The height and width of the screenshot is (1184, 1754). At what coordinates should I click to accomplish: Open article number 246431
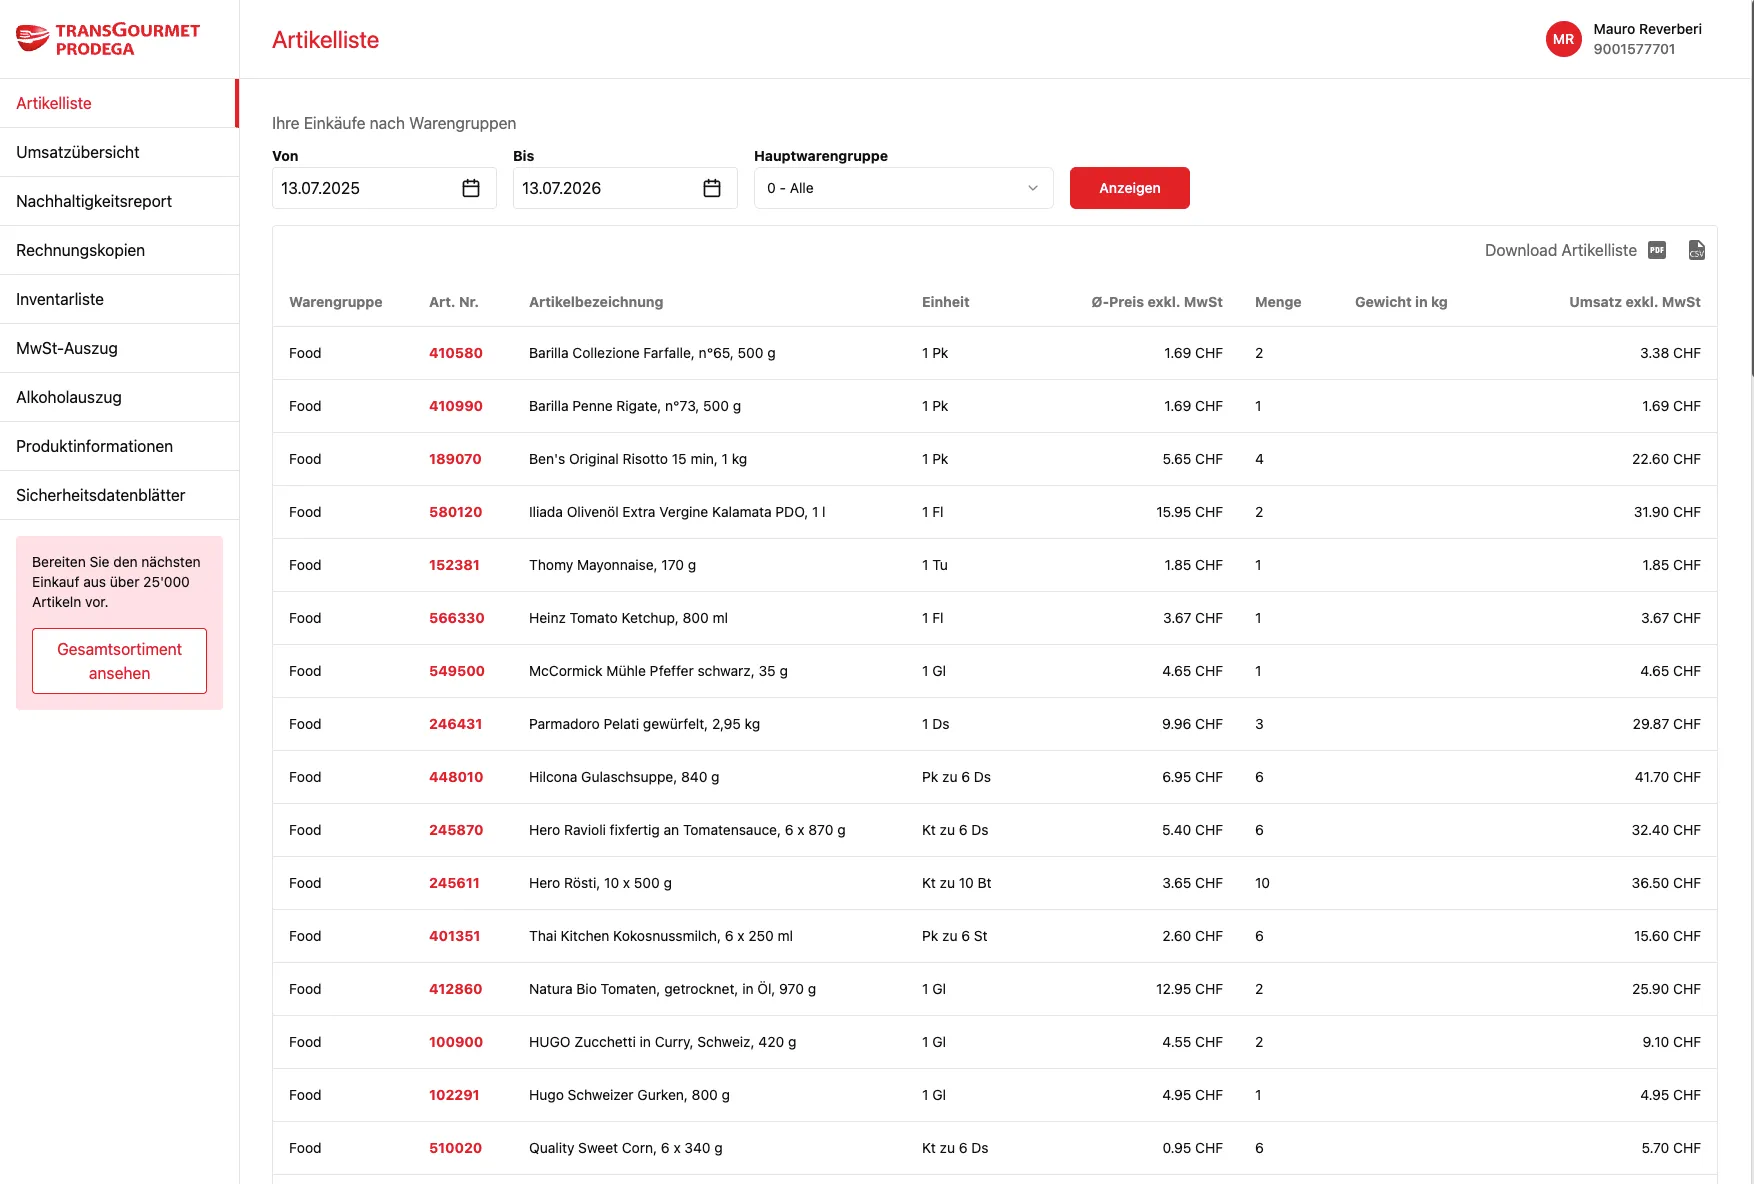pyautogui.click(x=455, y=724)
